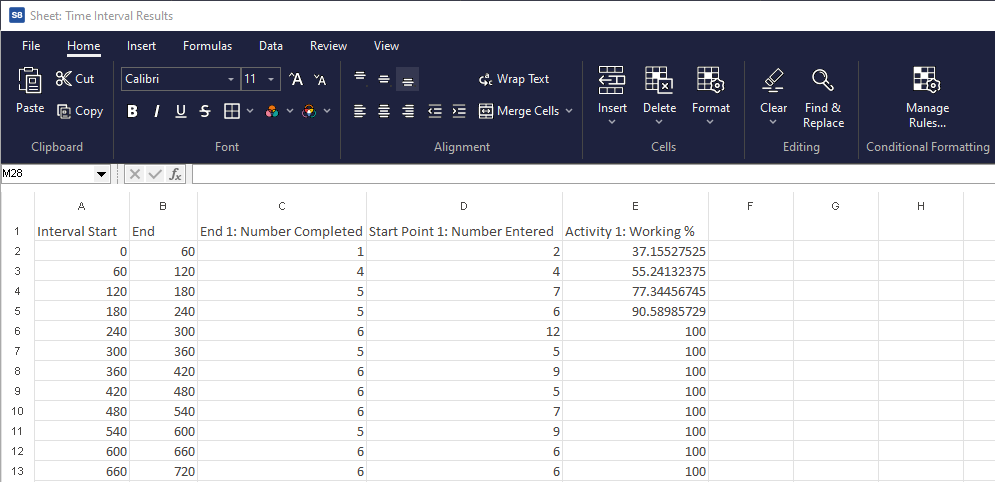Toggle underline formatting

[181, 111]
